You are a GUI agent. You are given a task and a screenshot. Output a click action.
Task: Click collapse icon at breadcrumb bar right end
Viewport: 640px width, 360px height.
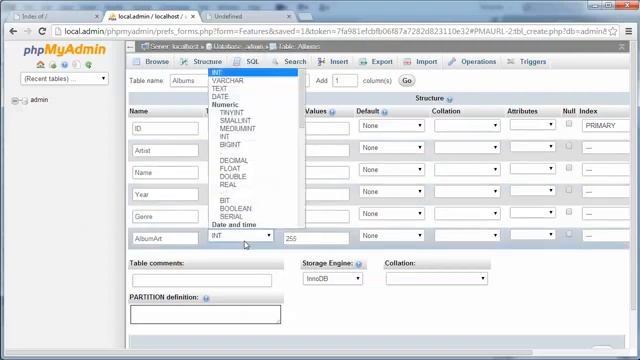pyautogui.click(x=622, y=47)
